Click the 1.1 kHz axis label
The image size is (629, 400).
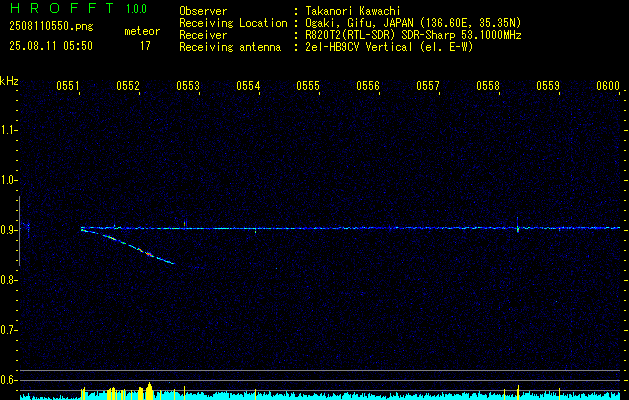[x=8, y=130]
